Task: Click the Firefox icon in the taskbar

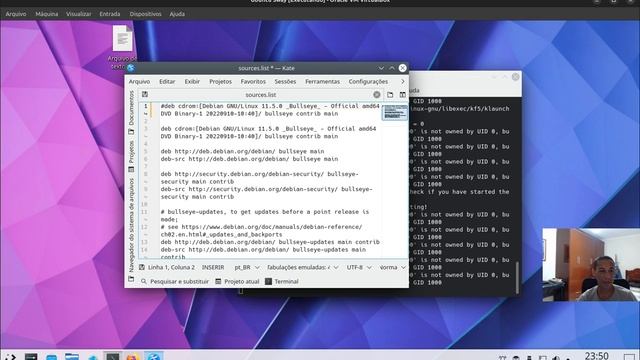Action: click(133, 357)
